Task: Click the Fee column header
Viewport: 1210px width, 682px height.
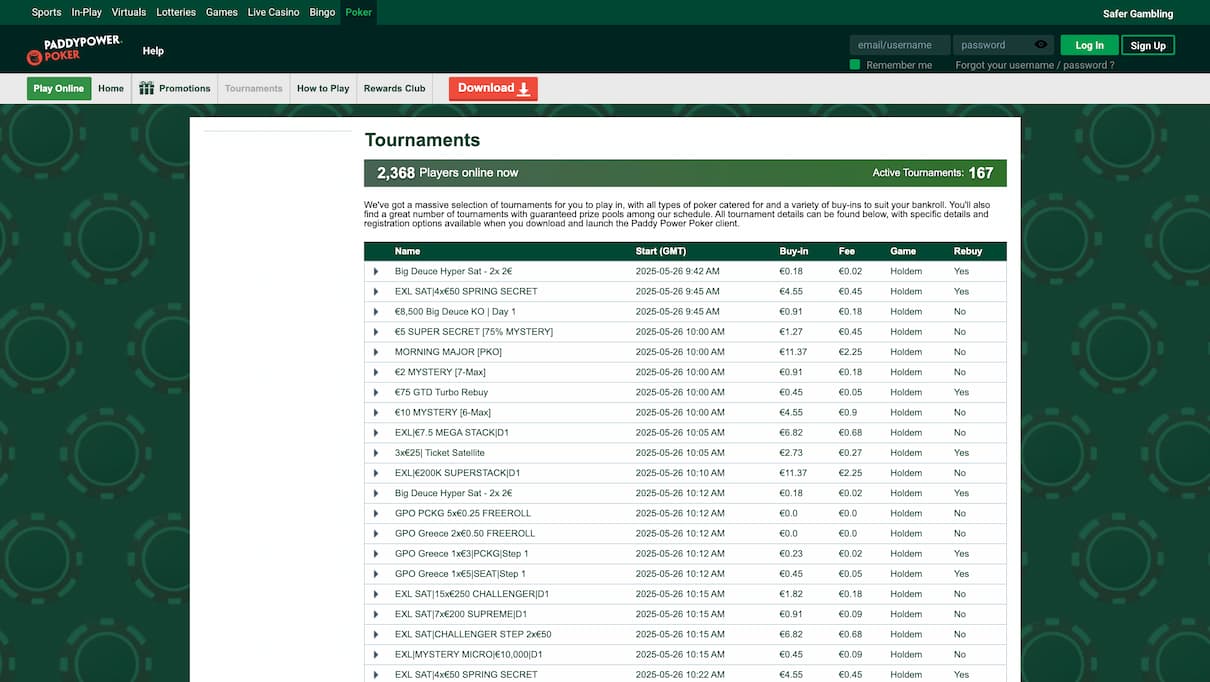Action: [x=847, y=251]
